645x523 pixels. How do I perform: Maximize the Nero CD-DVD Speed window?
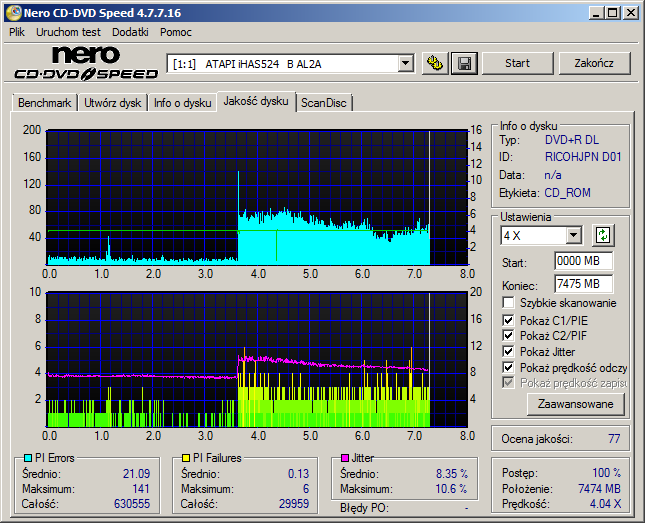click(613, 13)
